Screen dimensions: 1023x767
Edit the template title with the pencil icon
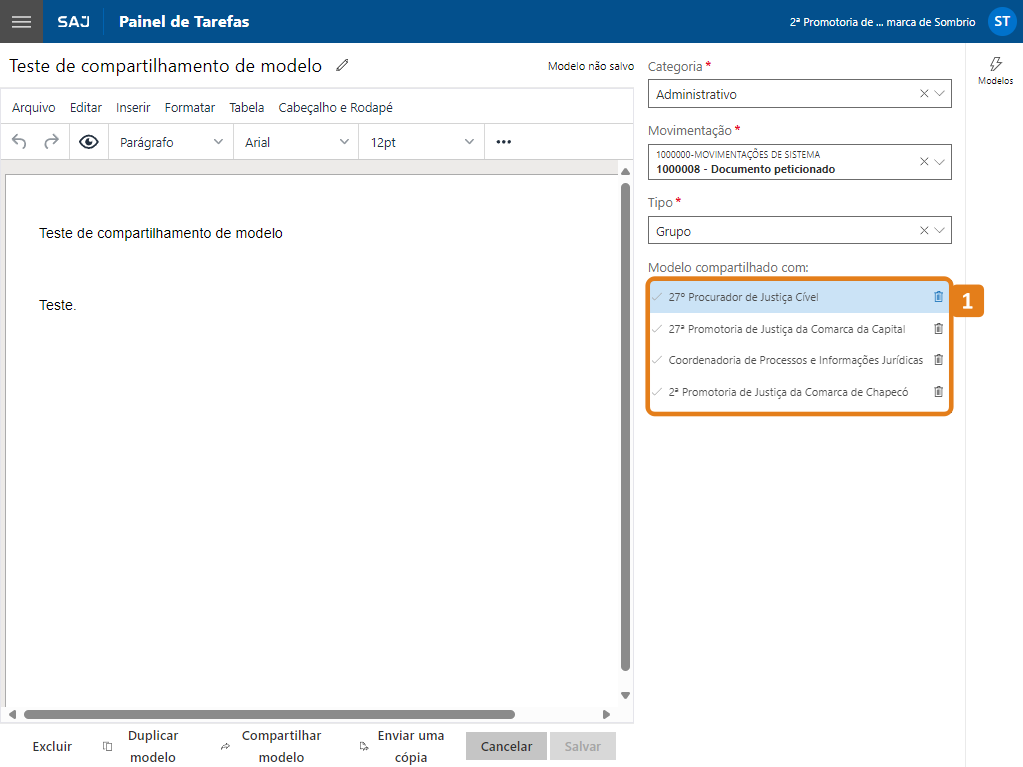point(341,64)
